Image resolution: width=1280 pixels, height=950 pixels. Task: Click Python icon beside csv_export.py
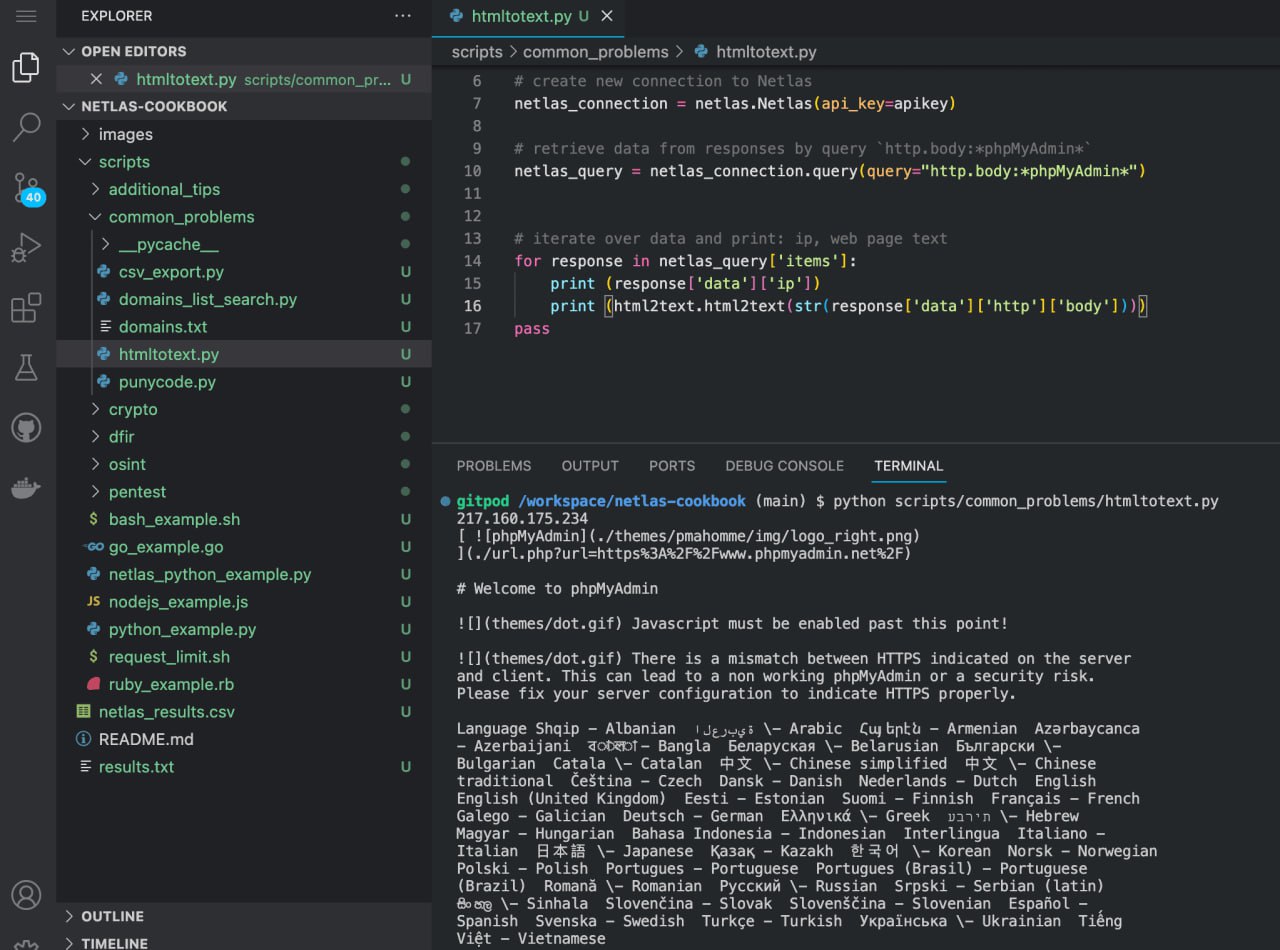tap(103, 272)
